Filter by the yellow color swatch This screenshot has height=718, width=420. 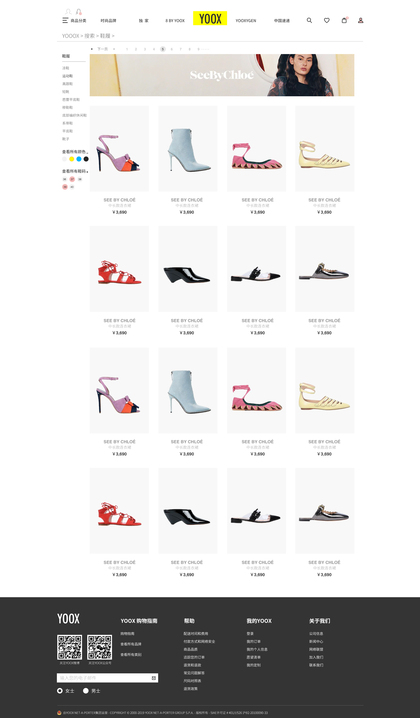click(71, 159)
